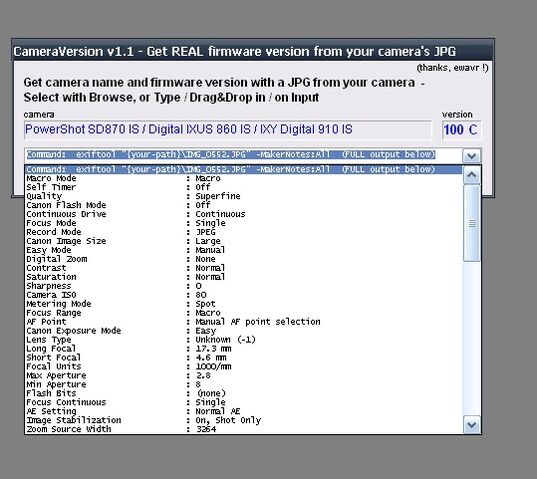537x479 pixels.
Task: Select the Focus Continuous row
Action: click(x=243, y=402)
